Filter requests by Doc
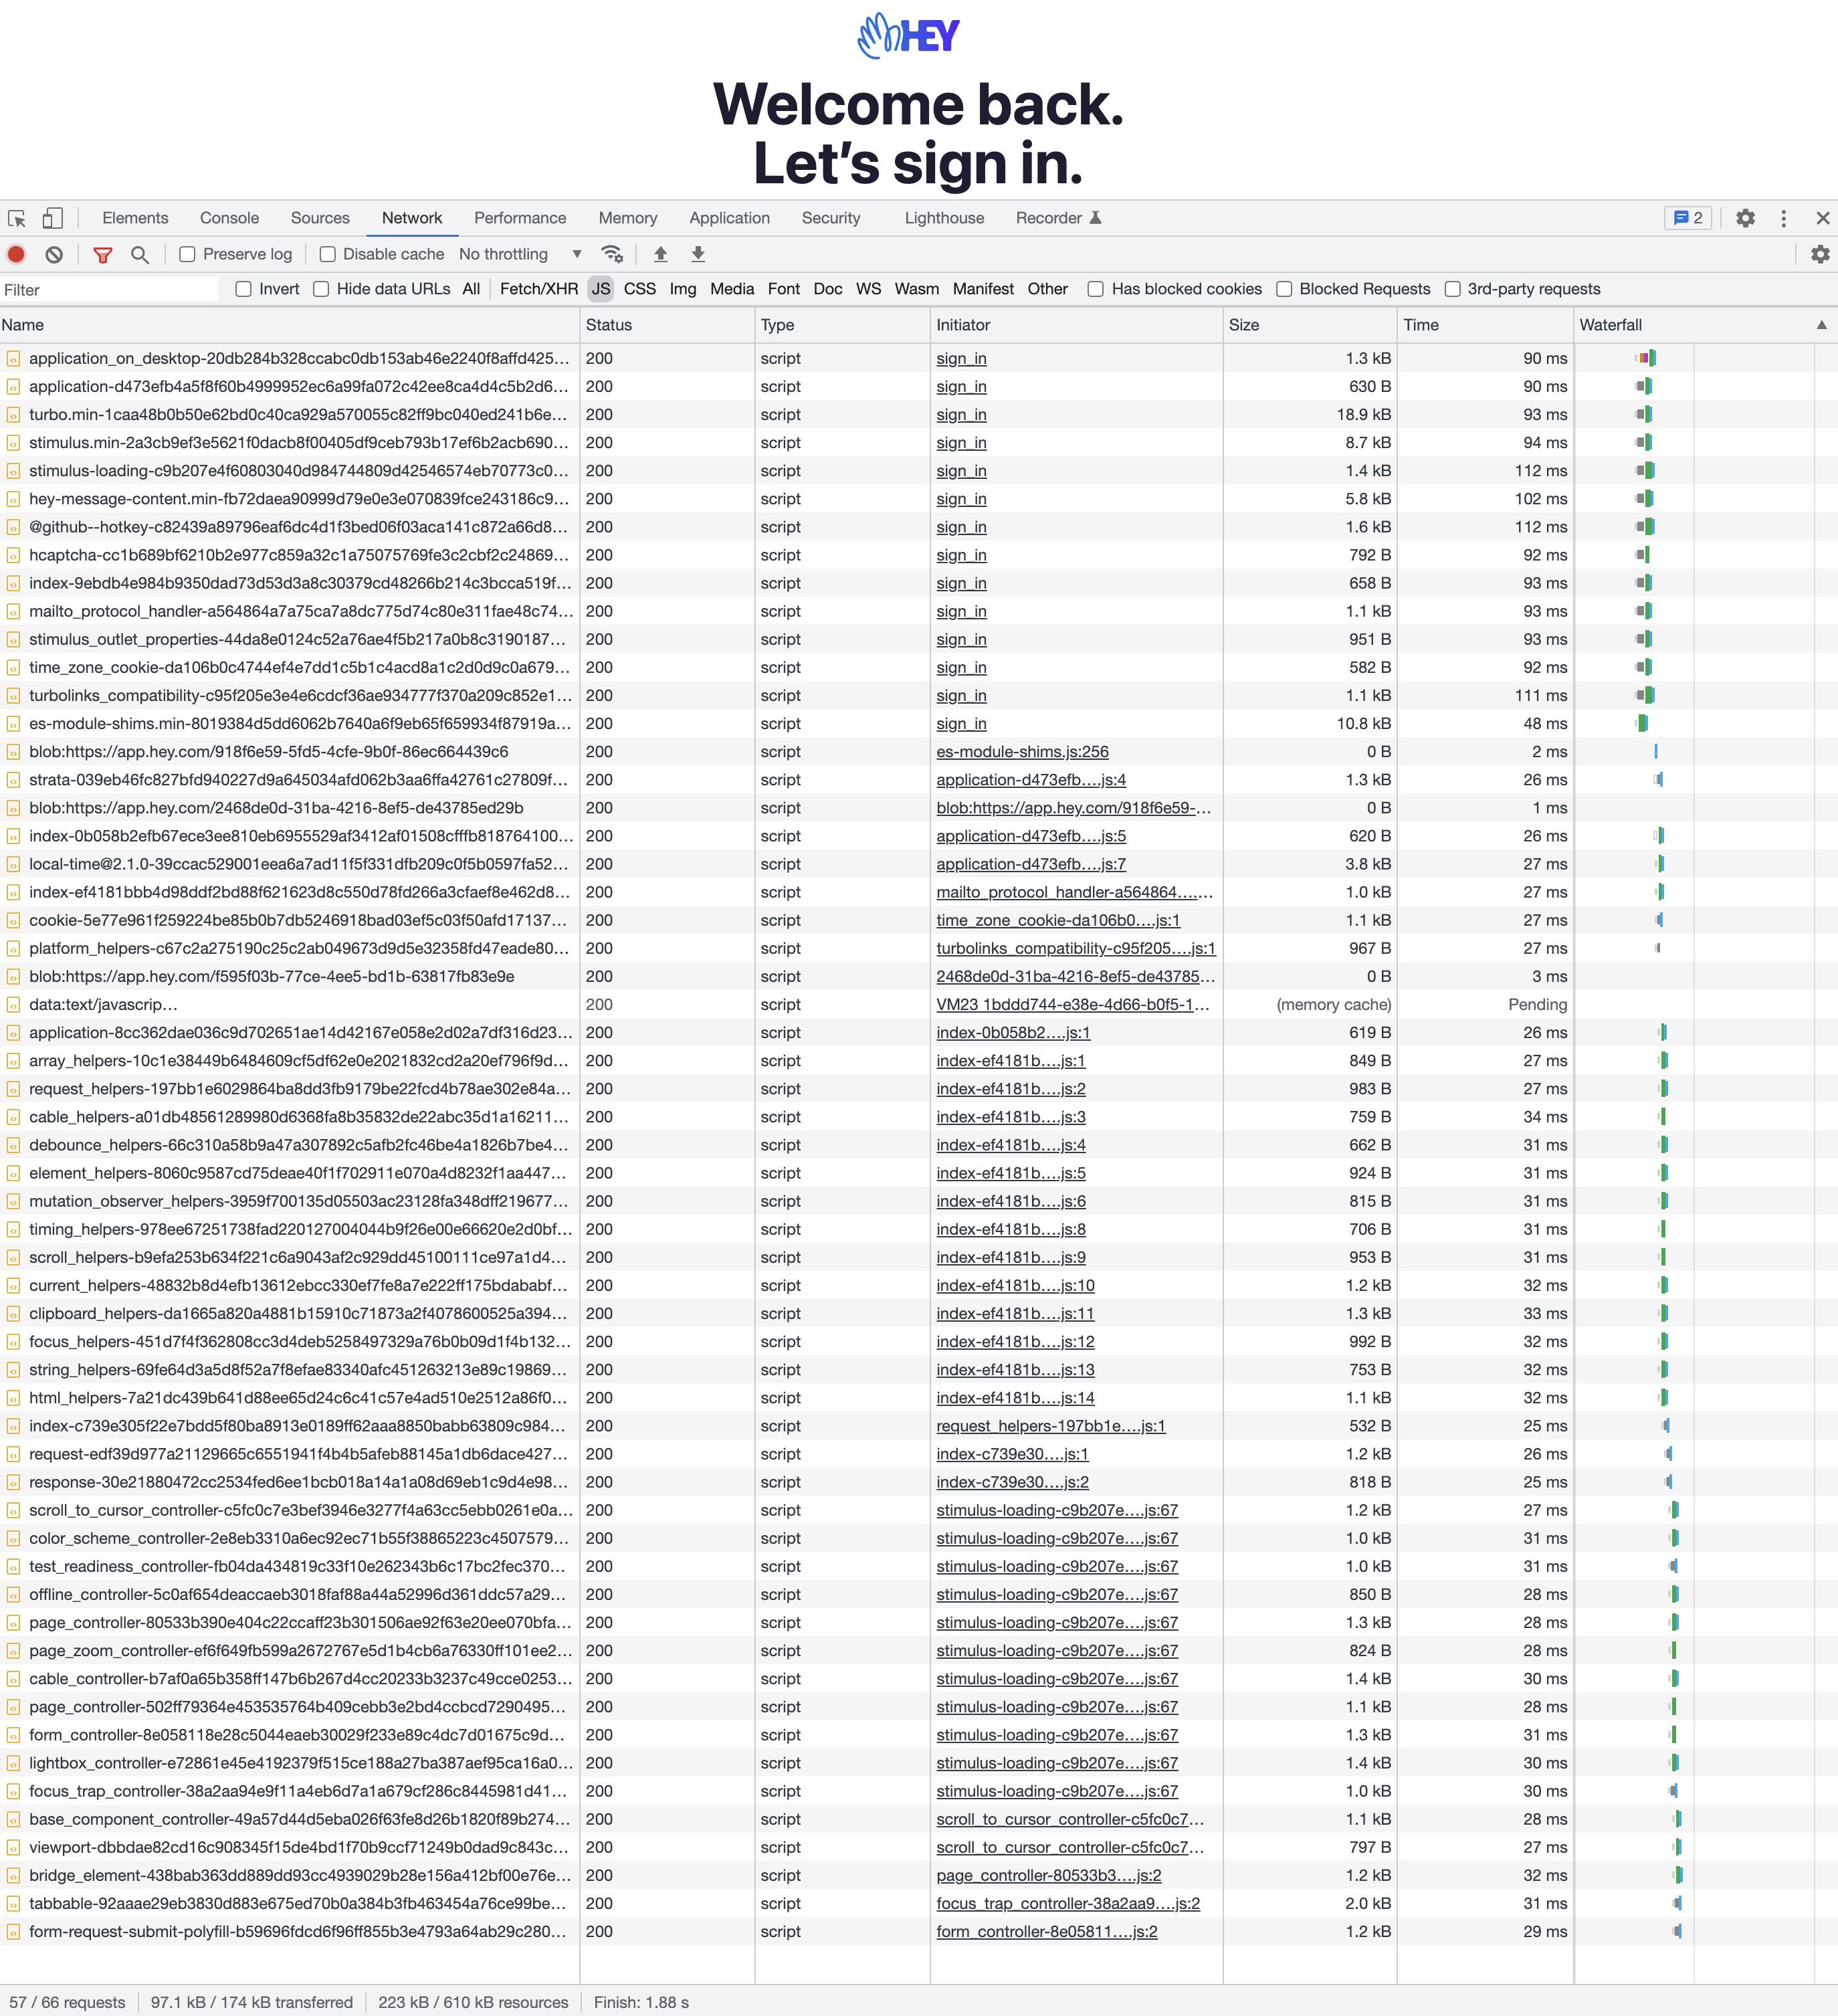 (828, 289)
